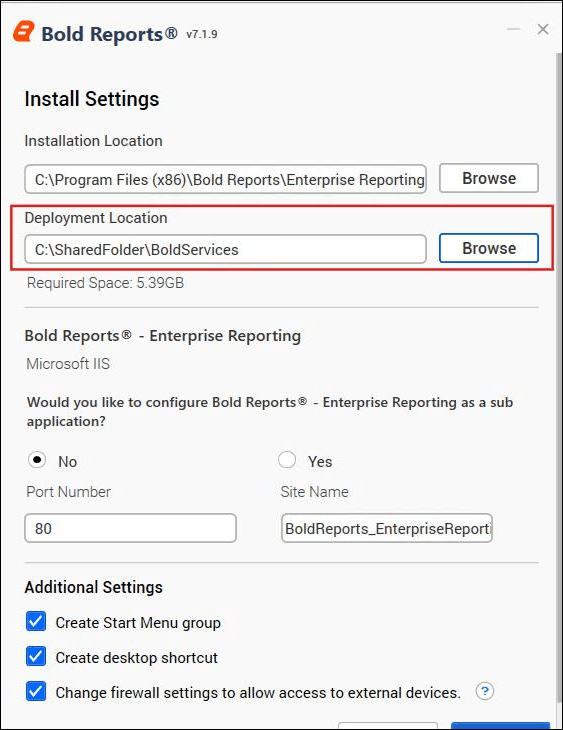Open firewall settings help question mark icon
The width and height of the screenshot is (563, 730).
pos(484,691)
